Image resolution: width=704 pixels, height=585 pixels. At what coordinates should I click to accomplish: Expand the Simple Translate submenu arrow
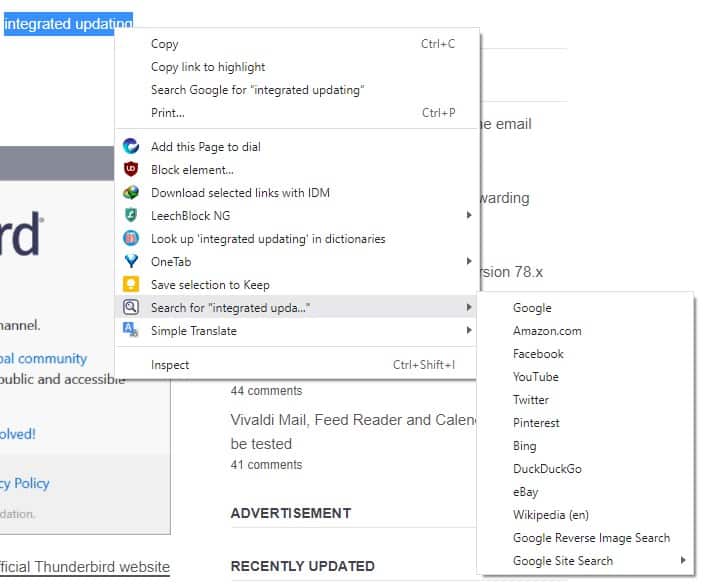coord(469,330)
